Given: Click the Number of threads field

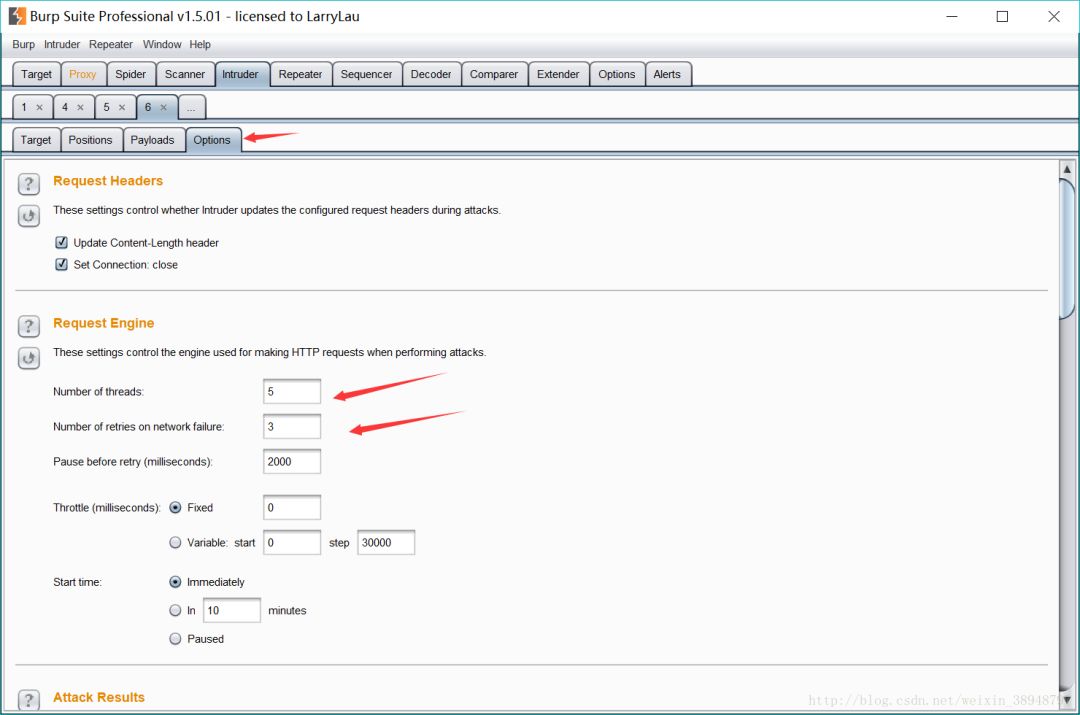Looking at the screenshot, I should (292, 391).
